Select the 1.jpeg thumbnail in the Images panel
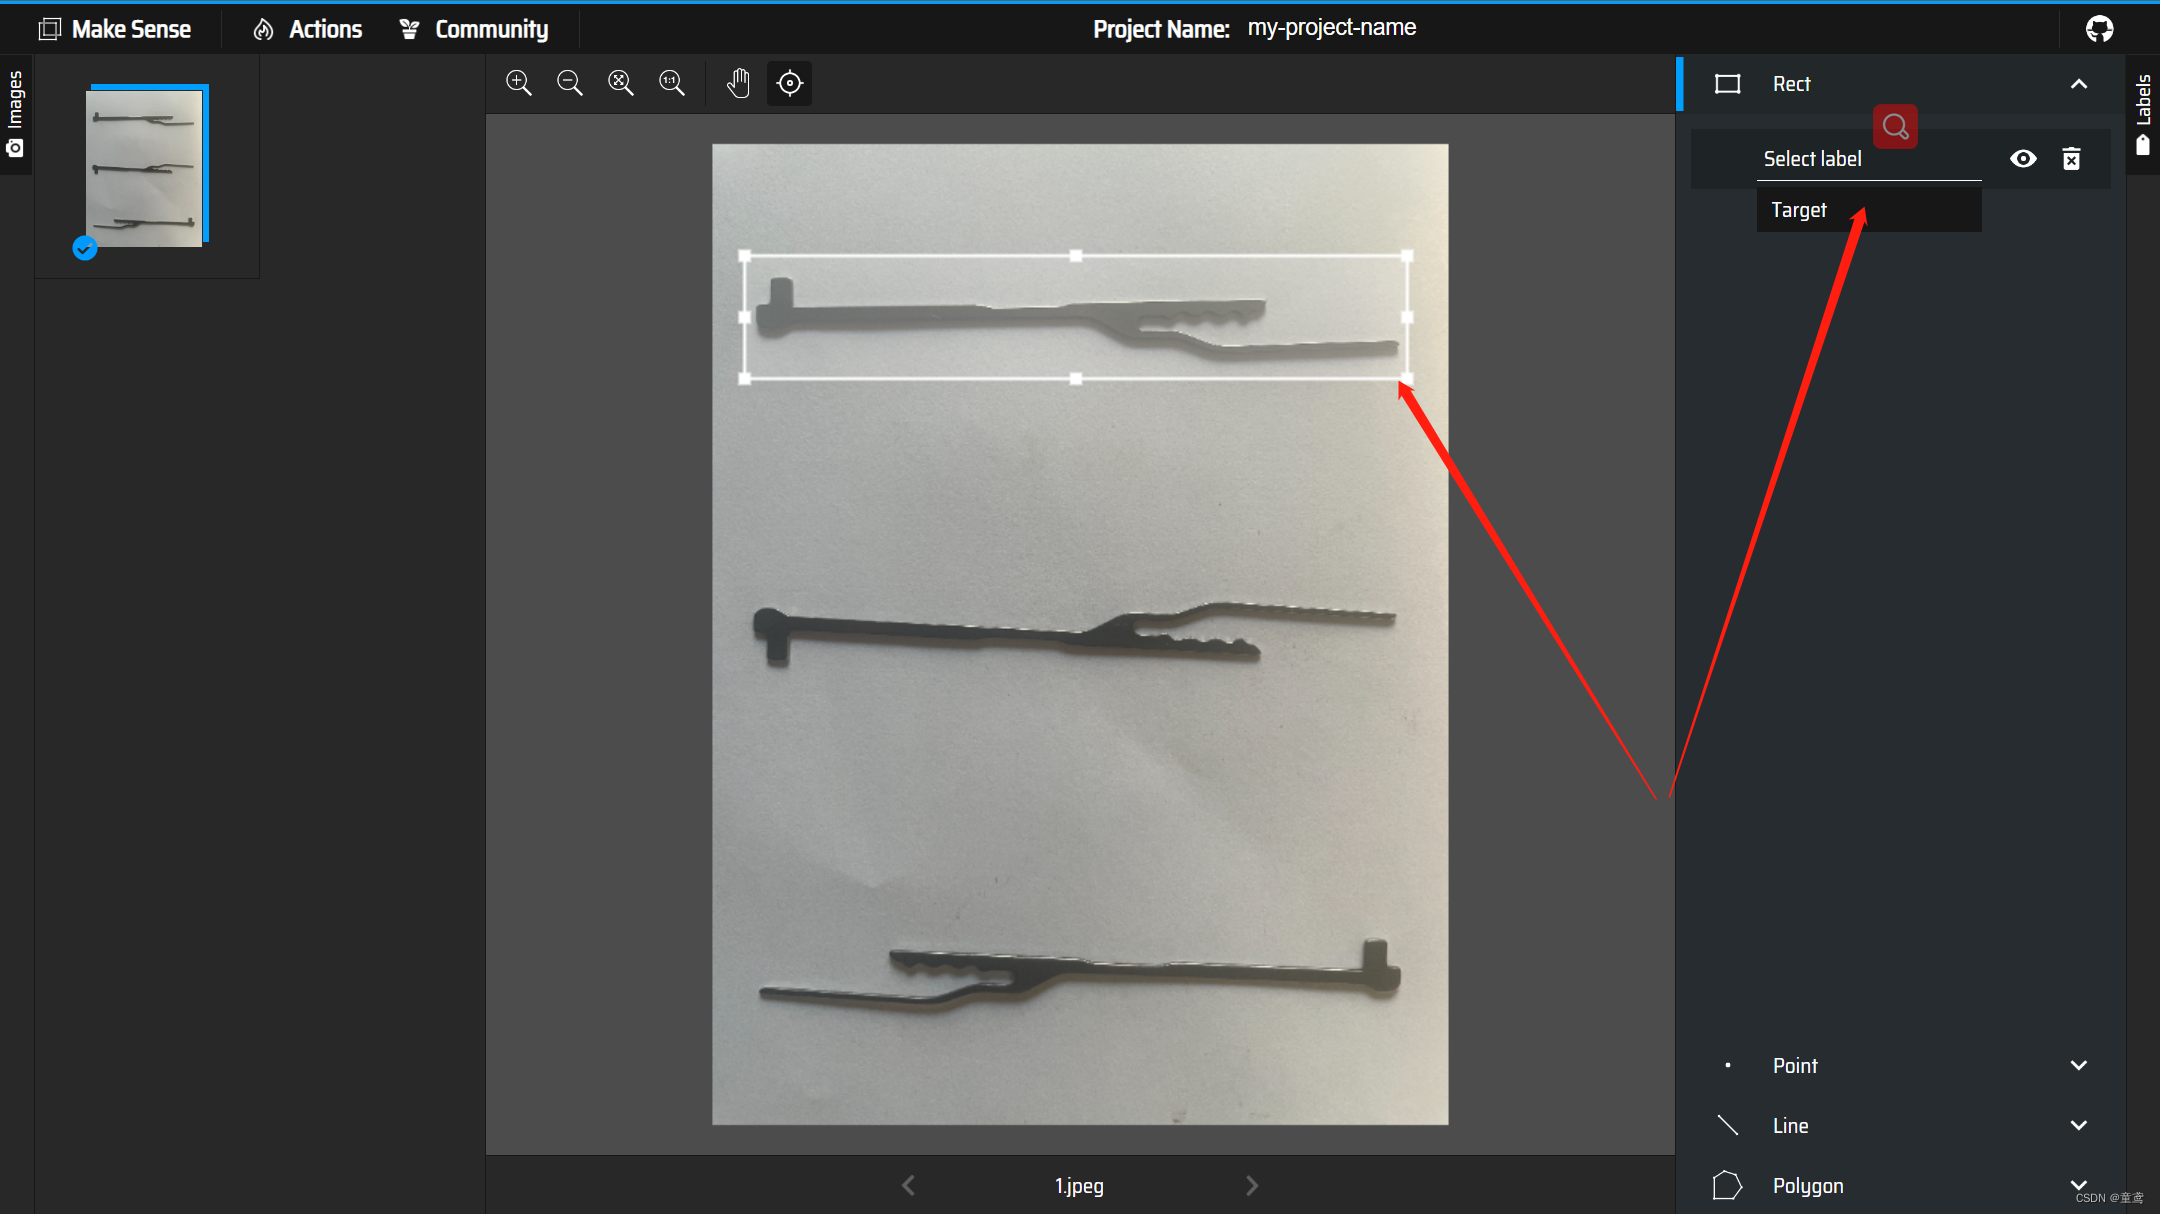This screenshot has height=1214, width=2160. (x=145, y=167)
